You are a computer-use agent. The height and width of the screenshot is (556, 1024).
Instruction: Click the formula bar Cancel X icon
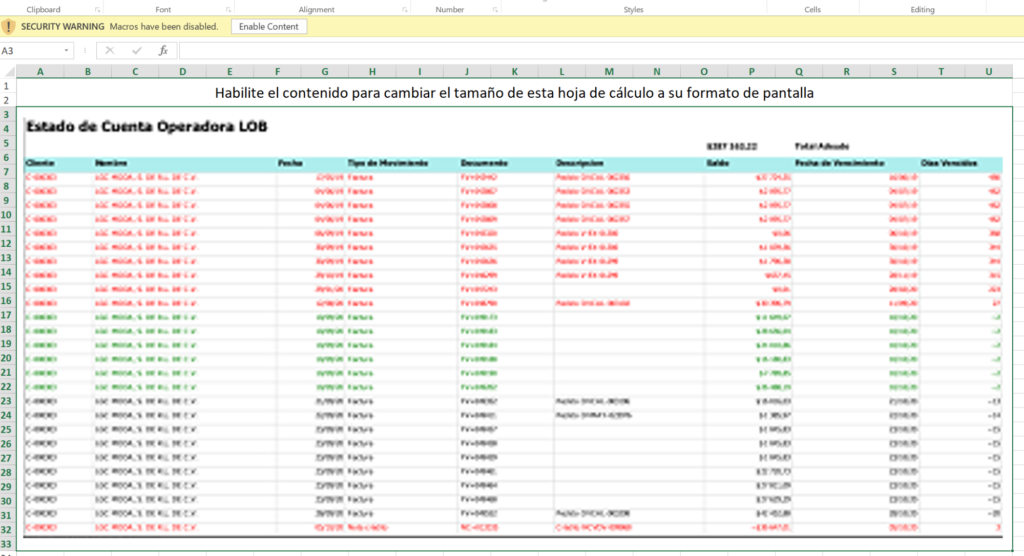(x=110, y=50)
